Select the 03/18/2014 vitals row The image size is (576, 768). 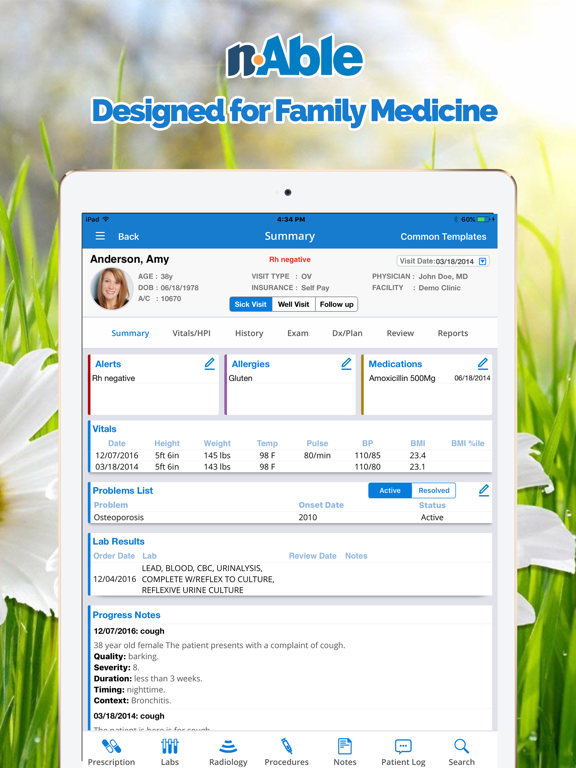pyautogui.click(x=291, y=467)
